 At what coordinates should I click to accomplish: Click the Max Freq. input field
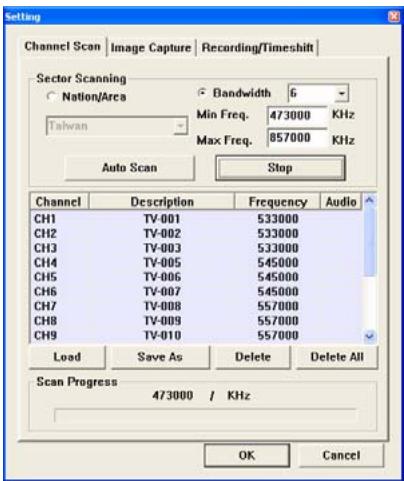[x=297, y=138]
